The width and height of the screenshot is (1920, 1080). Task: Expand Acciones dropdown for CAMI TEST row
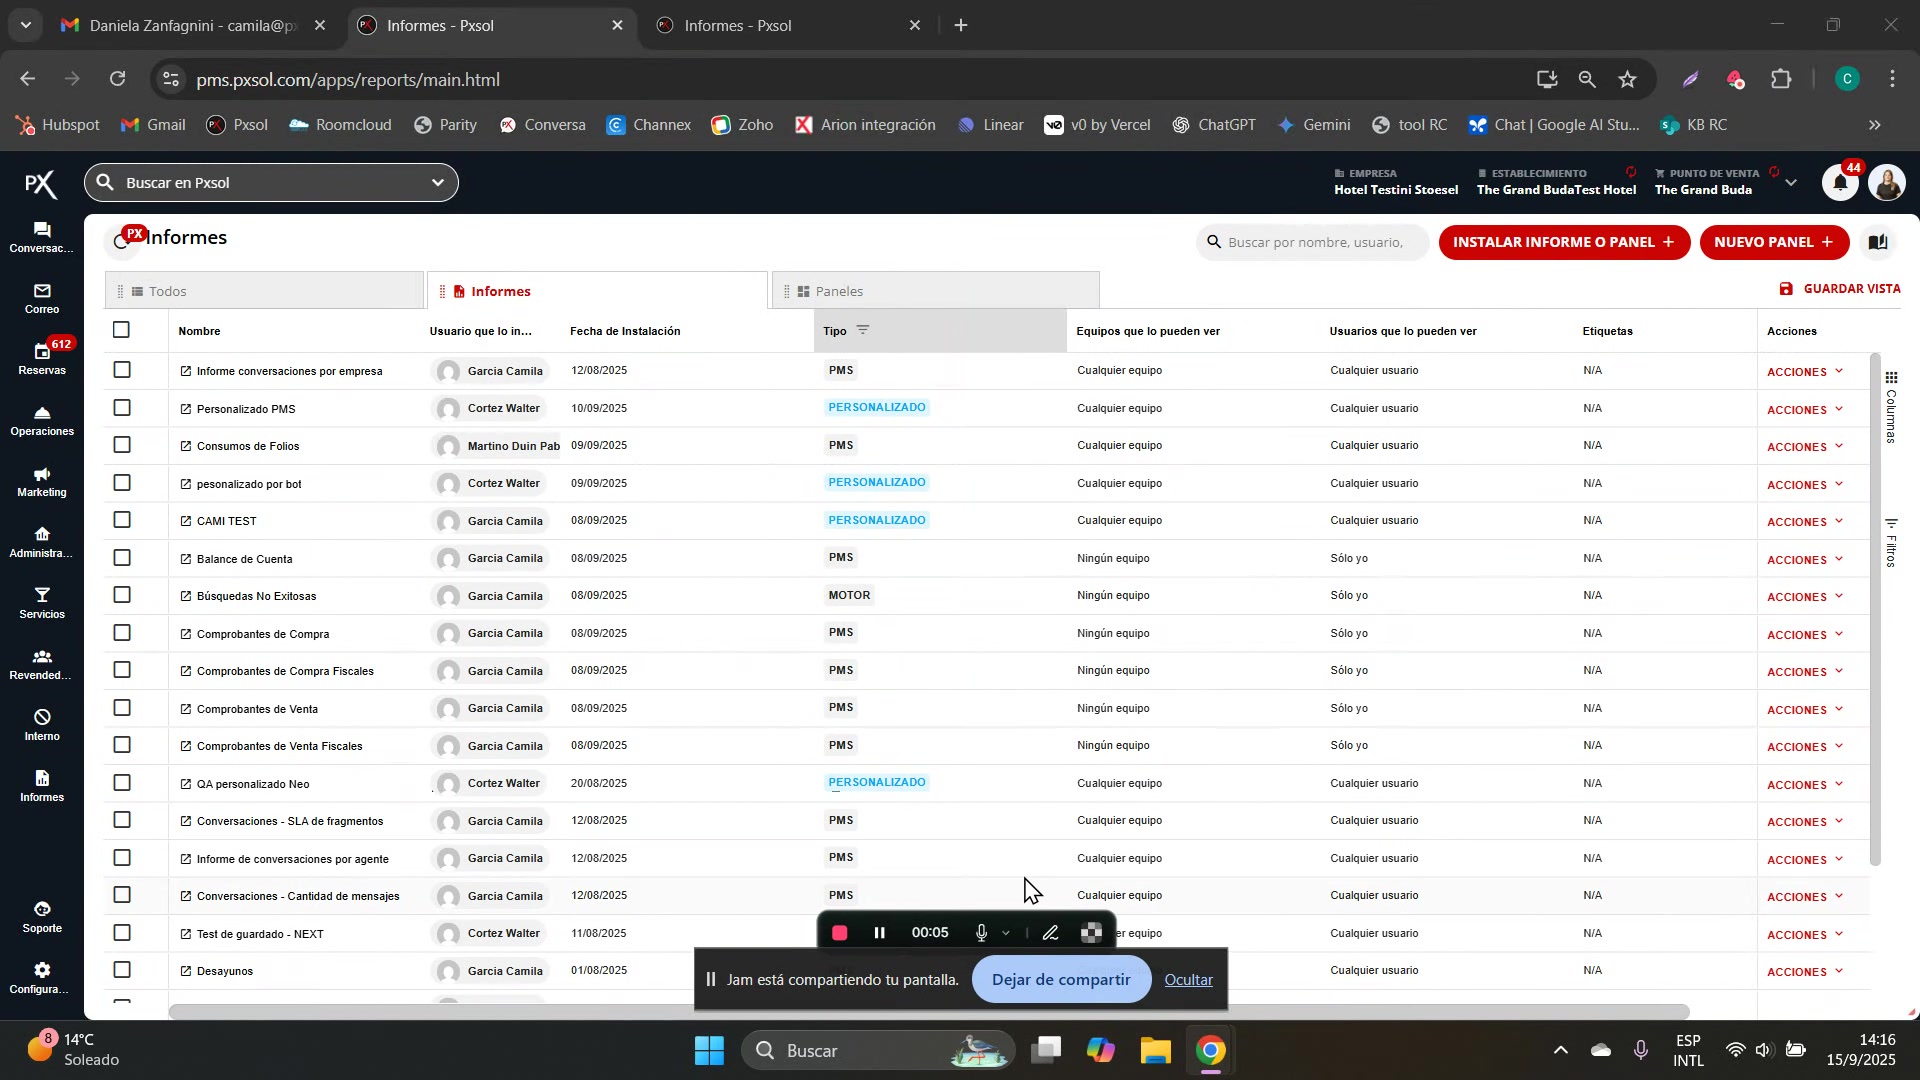pos(1805,522)
